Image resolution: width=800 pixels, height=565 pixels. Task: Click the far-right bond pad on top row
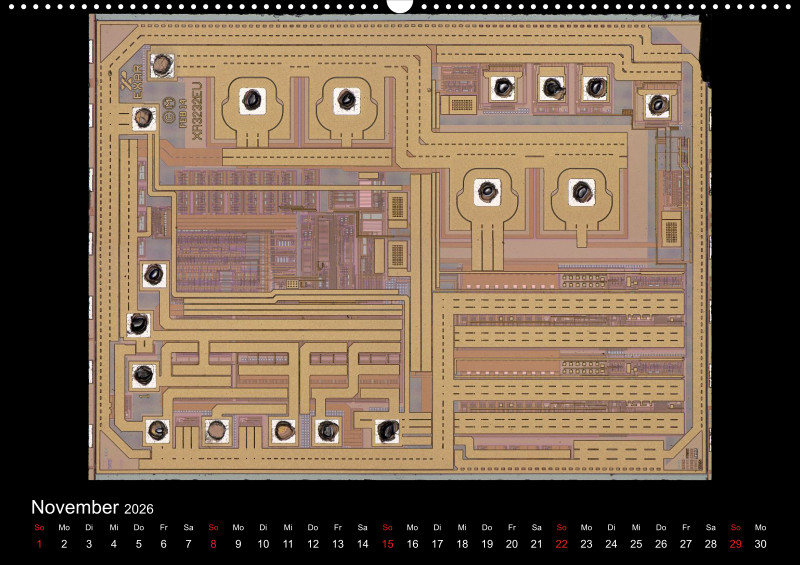point(657,104)
